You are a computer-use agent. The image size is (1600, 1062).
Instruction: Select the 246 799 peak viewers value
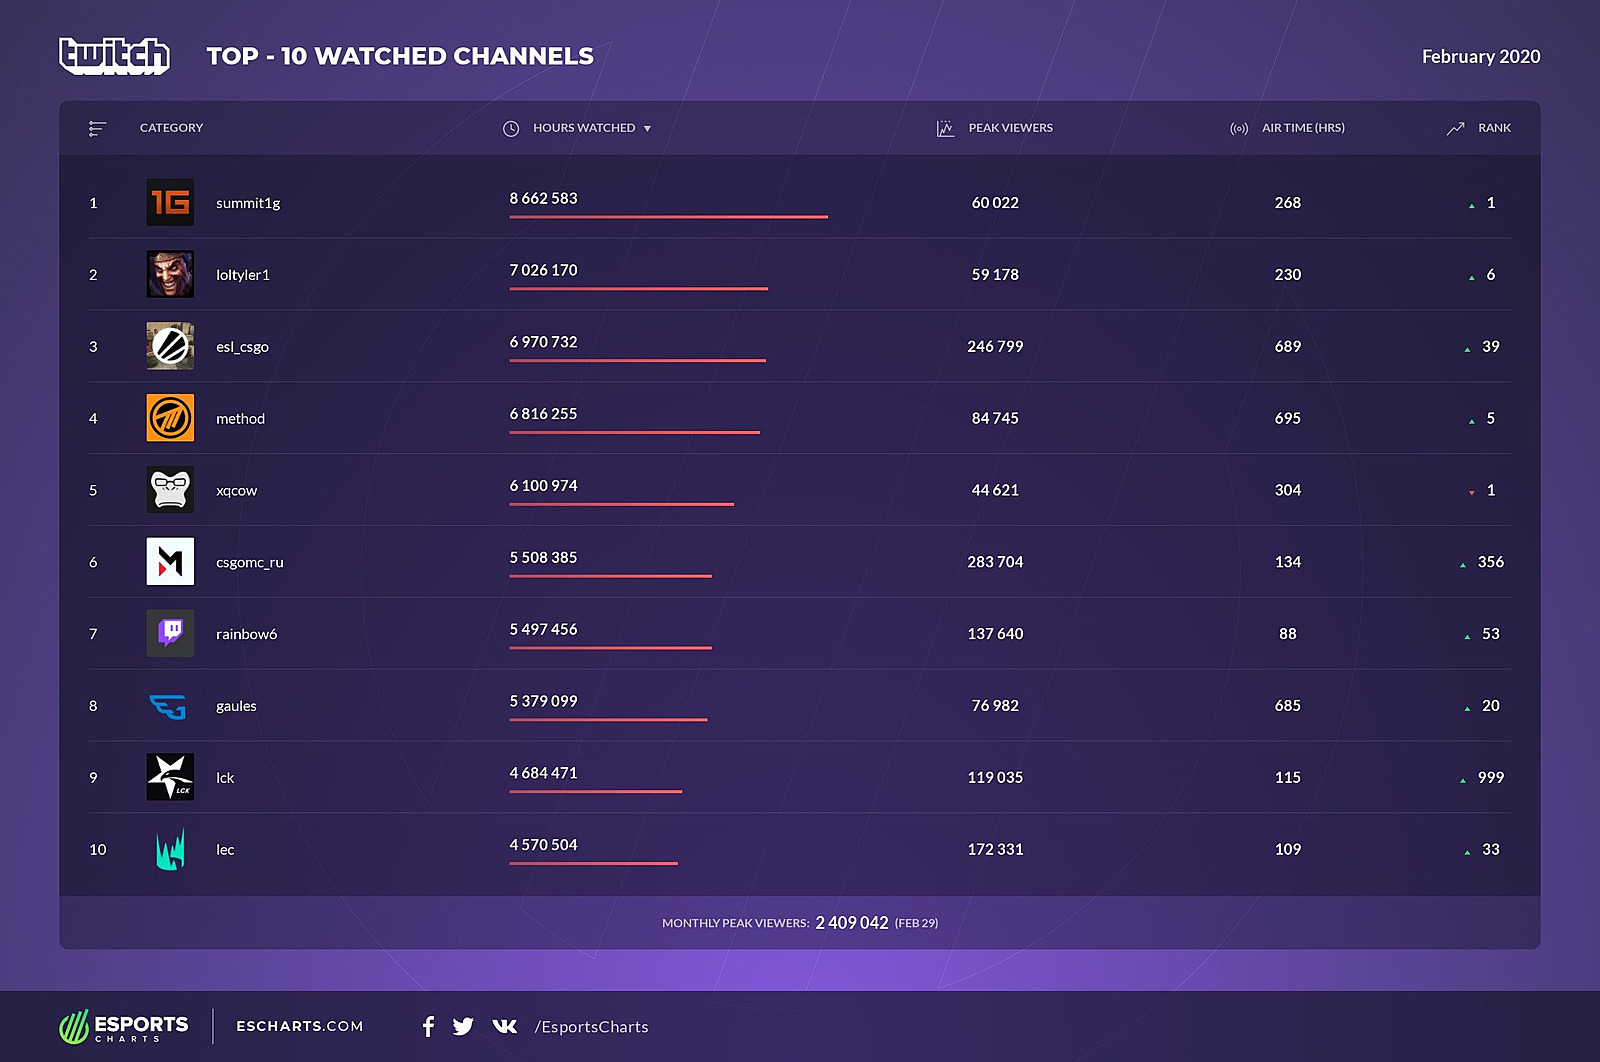[995, 346]
